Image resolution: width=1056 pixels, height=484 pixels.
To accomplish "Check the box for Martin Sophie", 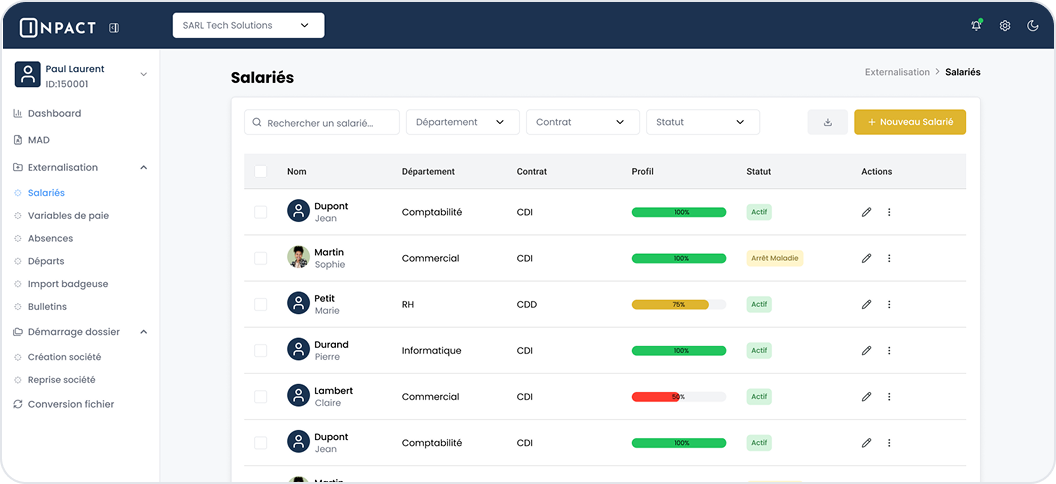I will coord(261,258).
